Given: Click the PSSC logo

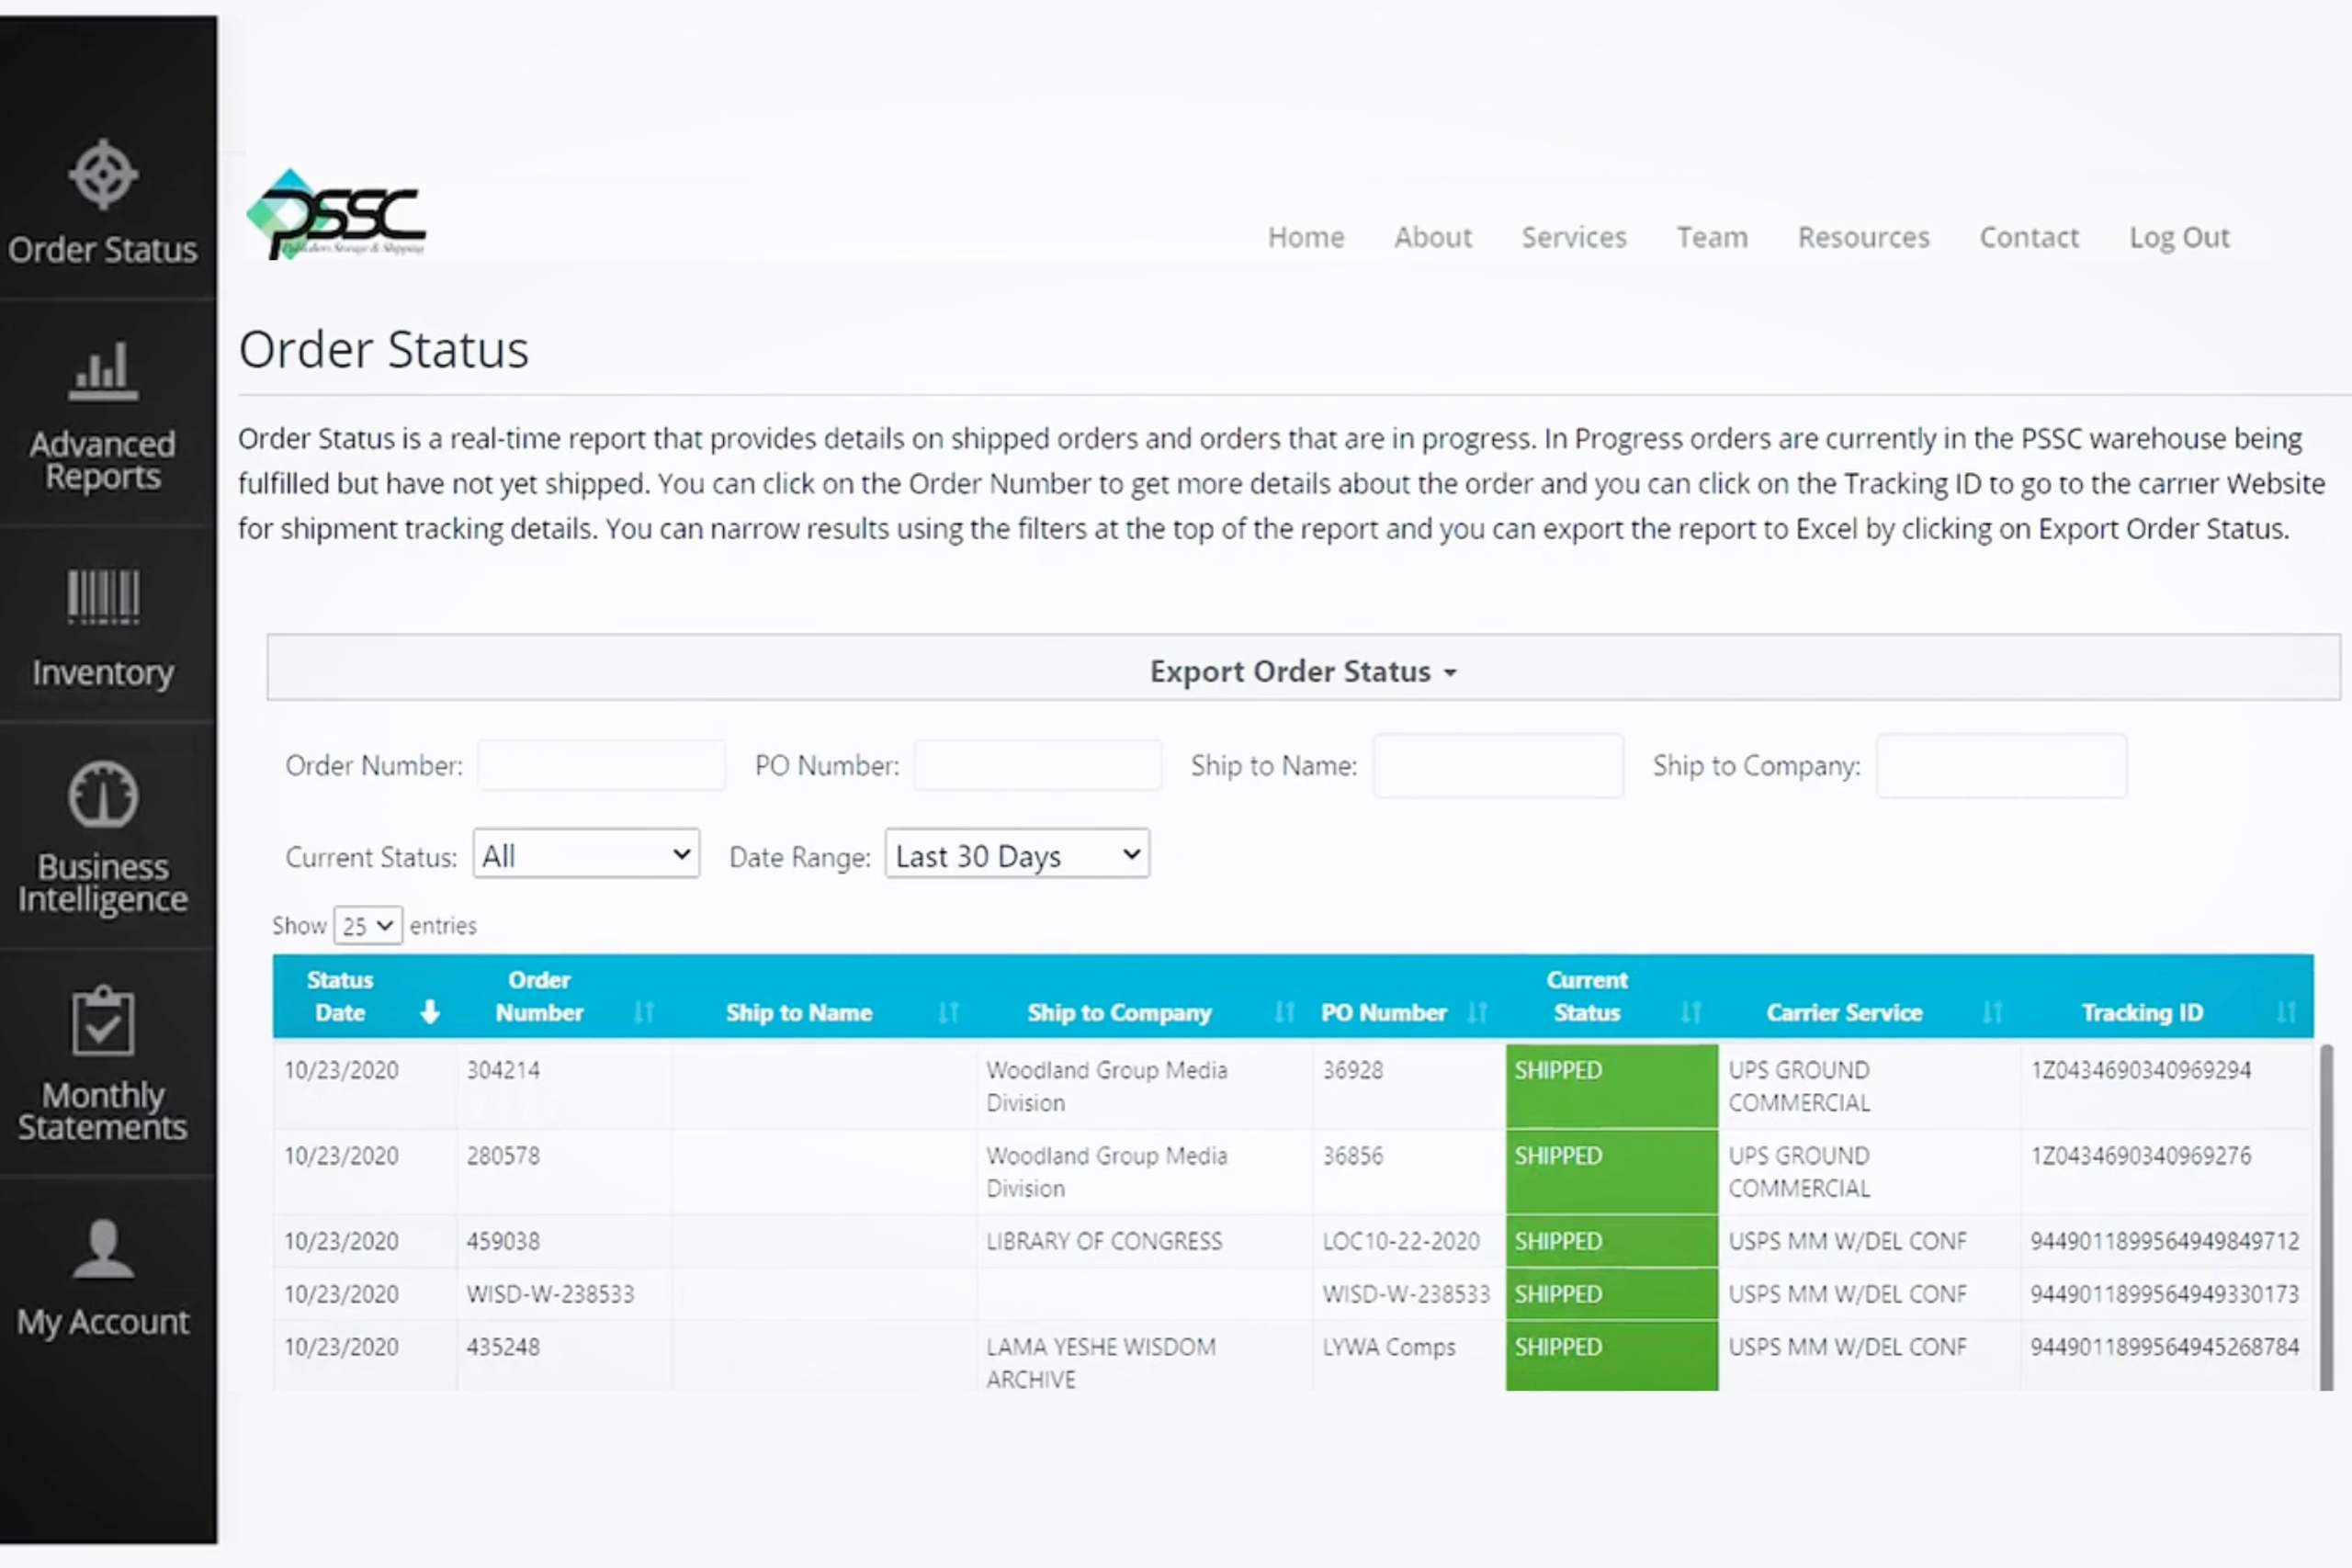Looking at the screenshot, I should tap(338, 216).
